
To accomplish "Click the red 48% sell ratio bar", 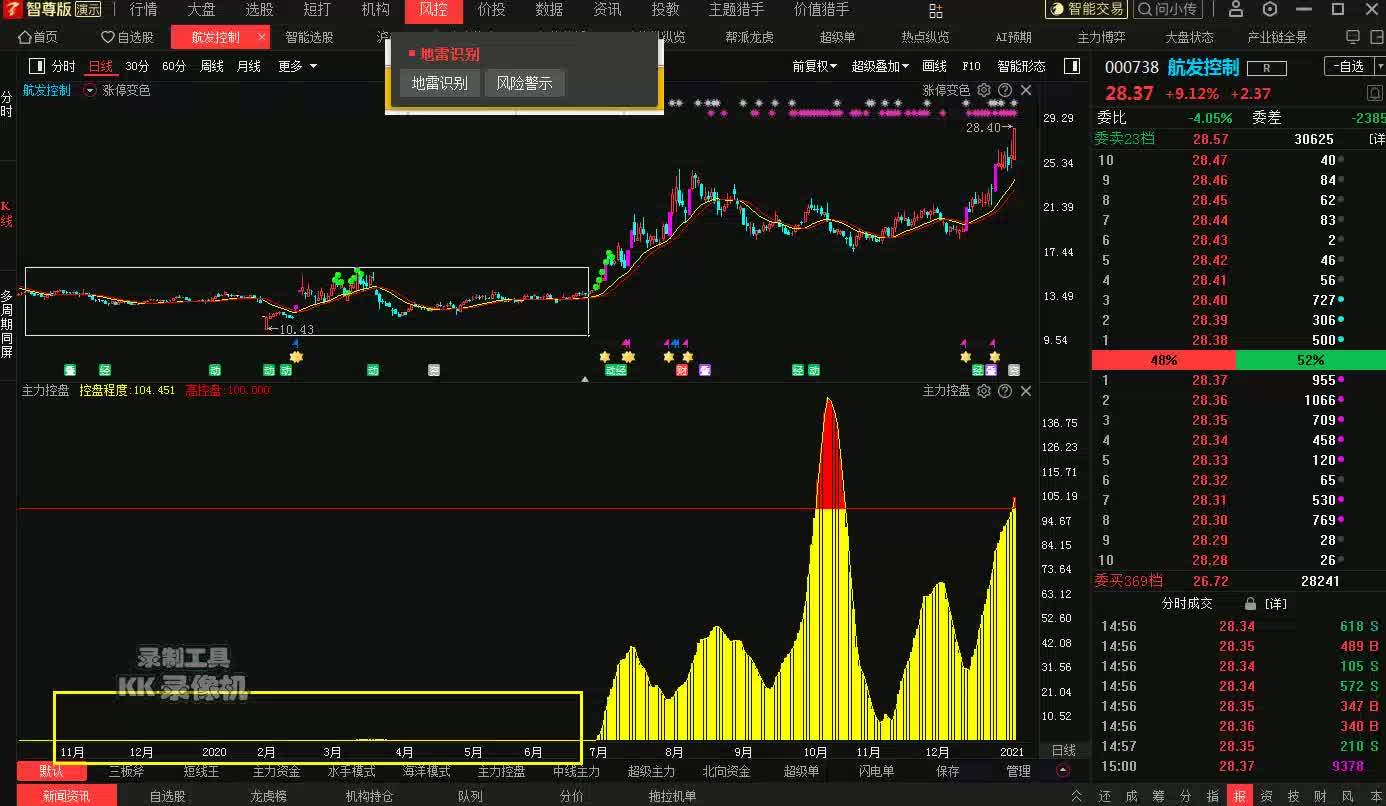I will pyautogui.click(x=1164, y=360).
